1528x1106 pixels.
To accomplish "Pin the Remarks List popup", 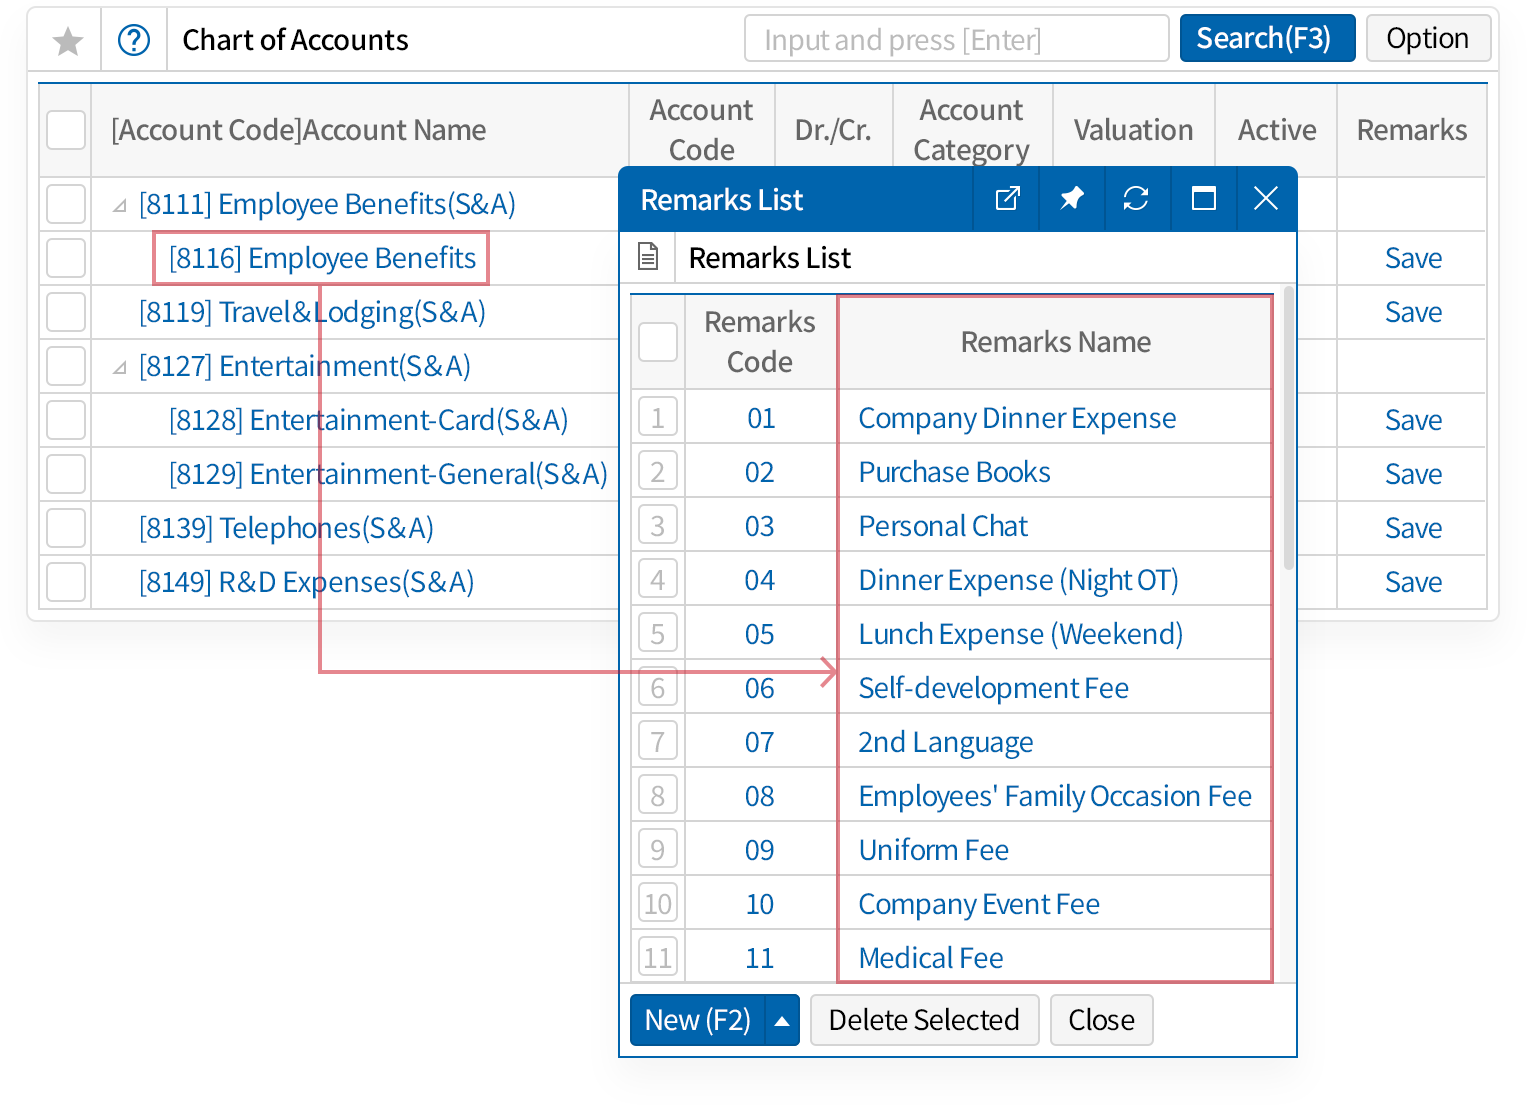I will tap(1071, 199).
